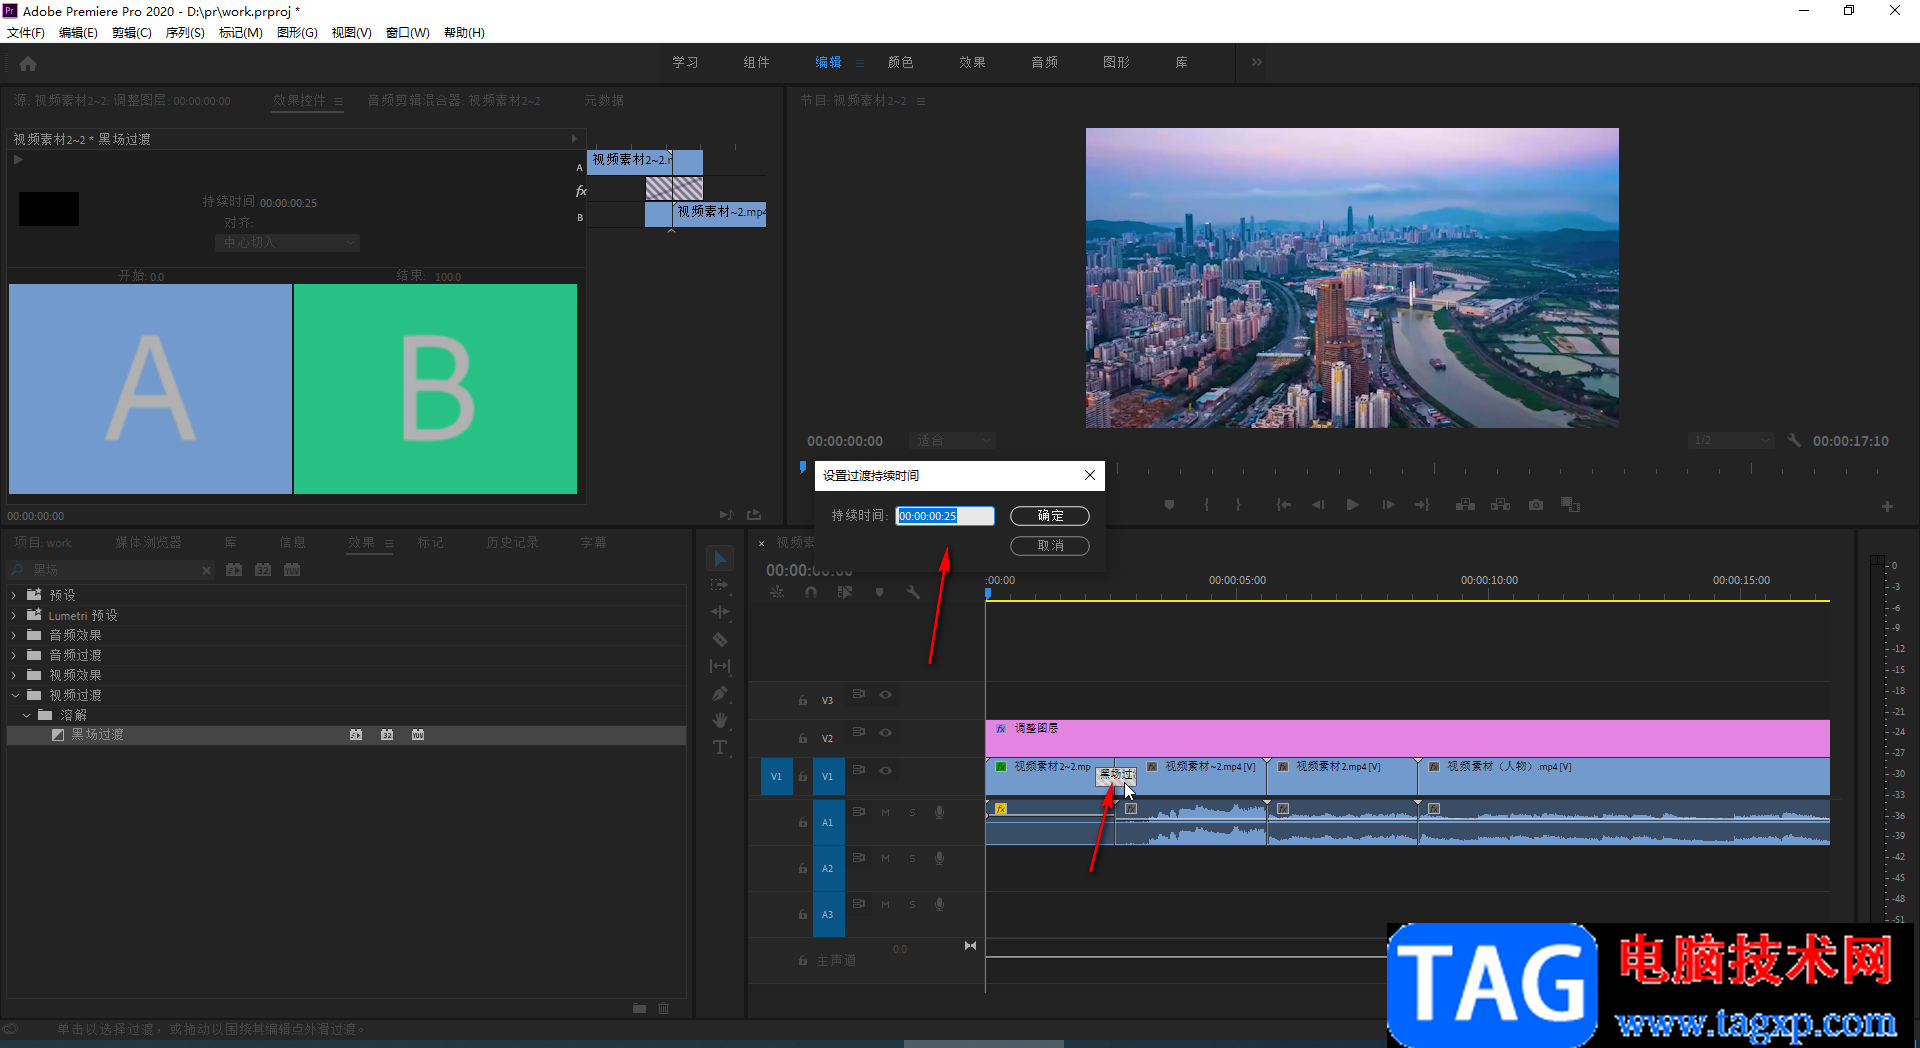Open the 序列(S) menu
Image resolution: width=1920 pixels, height=1048 pixels.
tap(185, 33)
